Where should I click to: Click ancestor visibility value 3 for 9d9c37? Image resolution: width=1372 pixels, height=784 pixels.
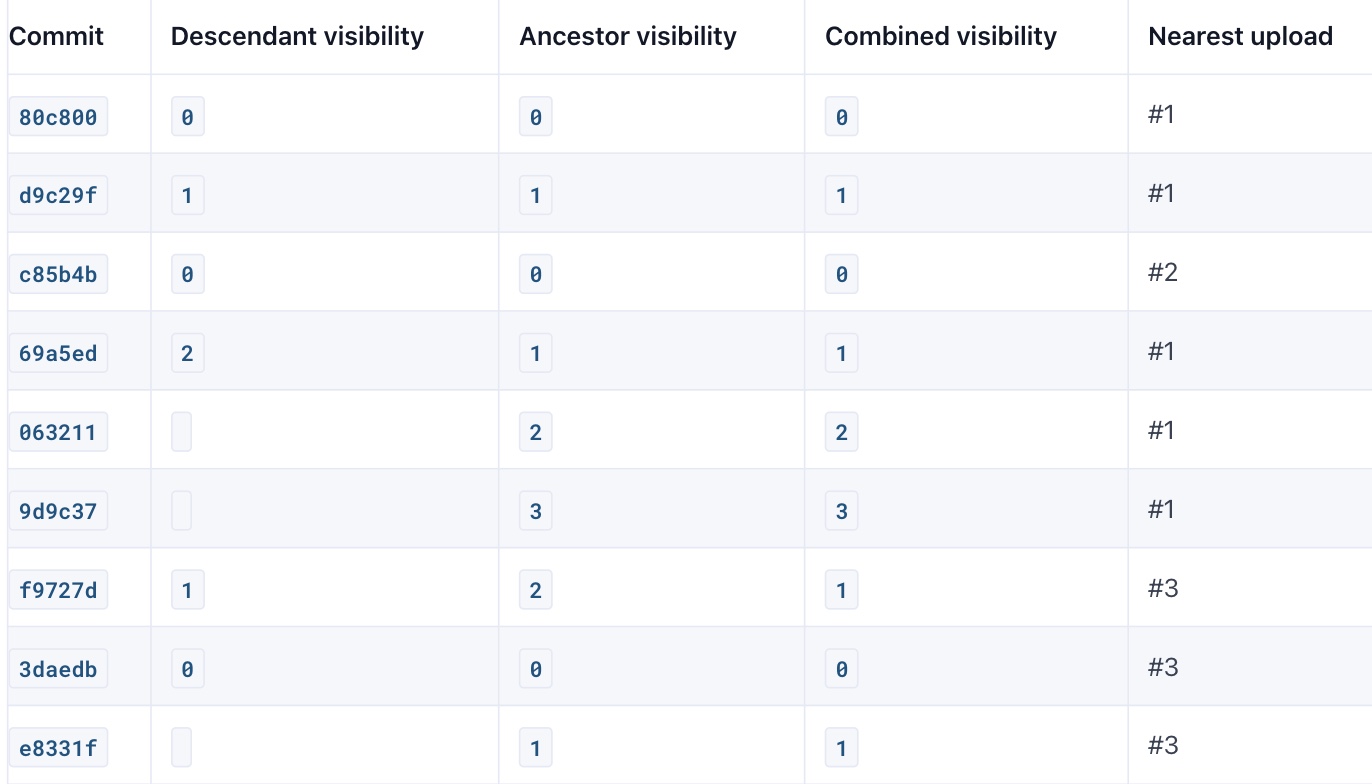click(536, 511)
